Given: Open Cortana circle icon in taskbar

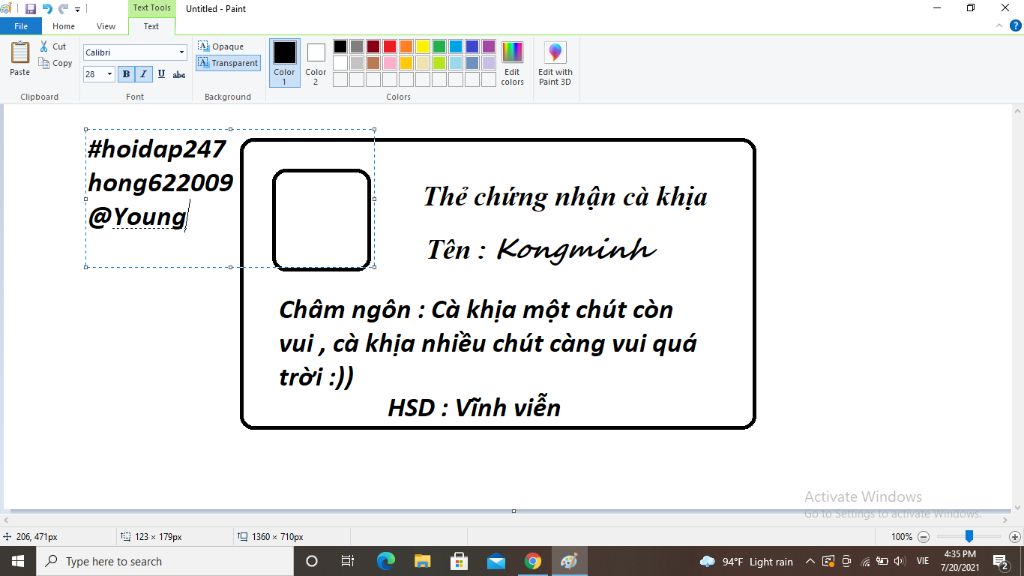Looking at the screenshot, I should (312, 561).
